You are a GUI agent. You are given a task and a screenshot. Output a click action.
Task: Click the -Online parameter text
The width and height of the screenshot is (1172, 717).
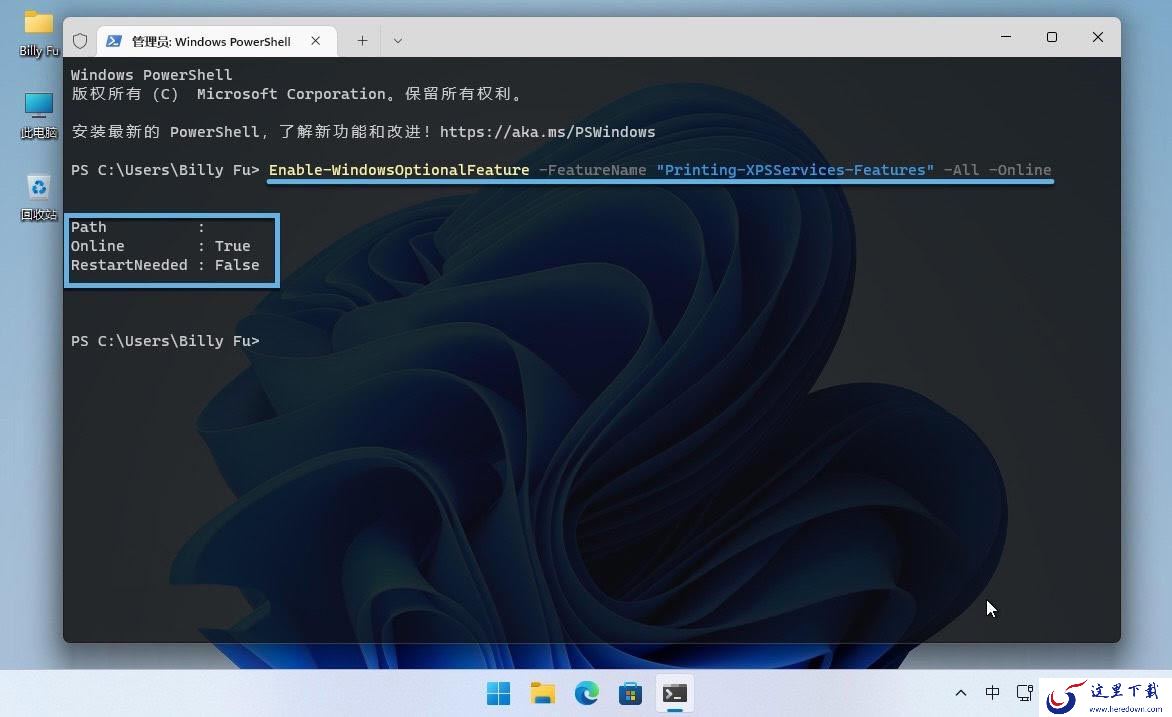point(1020,170)
